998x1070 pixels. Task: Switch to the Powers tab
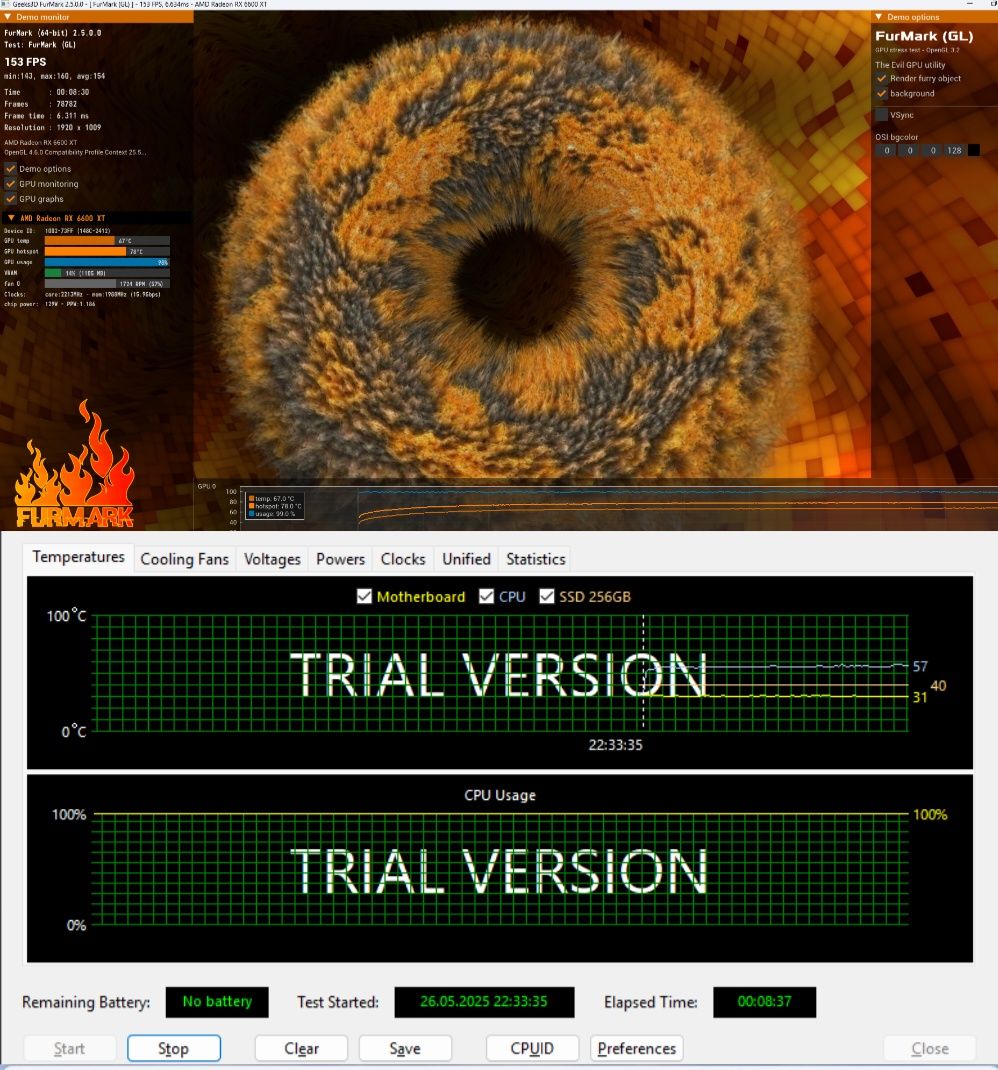tap(341, 559)
